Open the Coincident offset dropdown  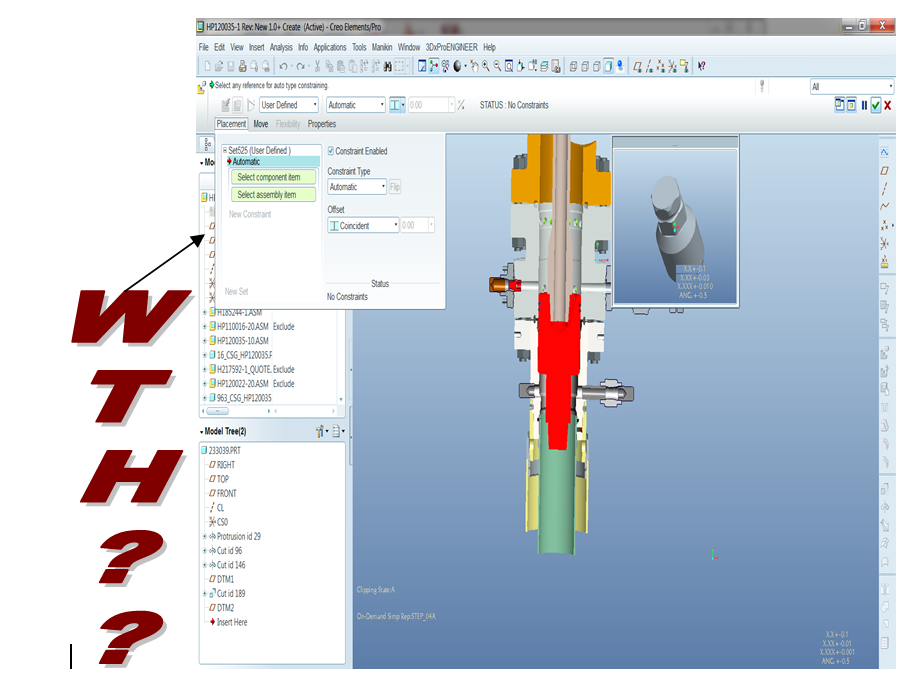tap(363, 226)
